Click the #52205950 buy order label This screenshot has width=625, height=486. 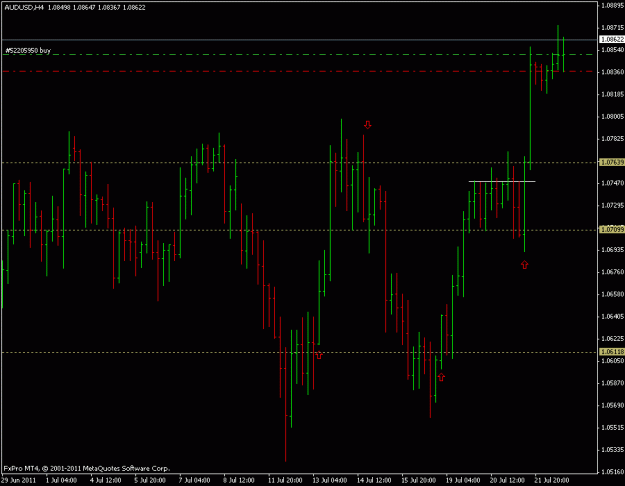(x=28, y=50)
